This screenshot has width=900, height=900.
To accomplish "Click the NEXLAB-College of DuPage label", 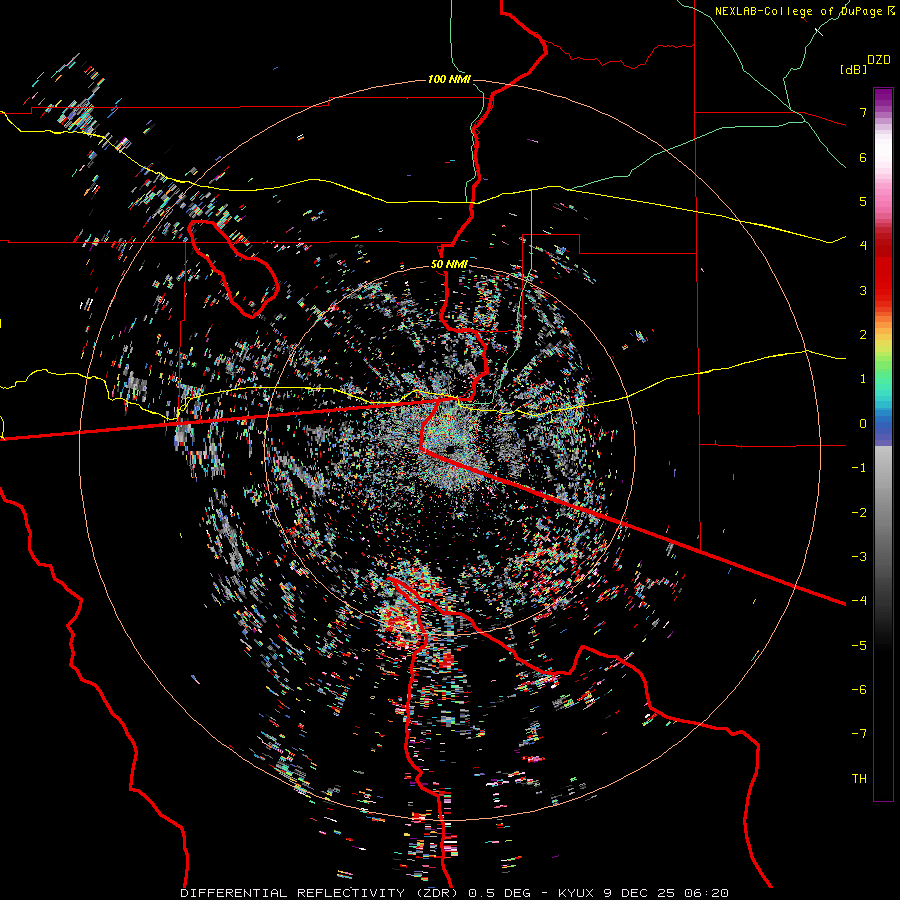I will 804,11.
